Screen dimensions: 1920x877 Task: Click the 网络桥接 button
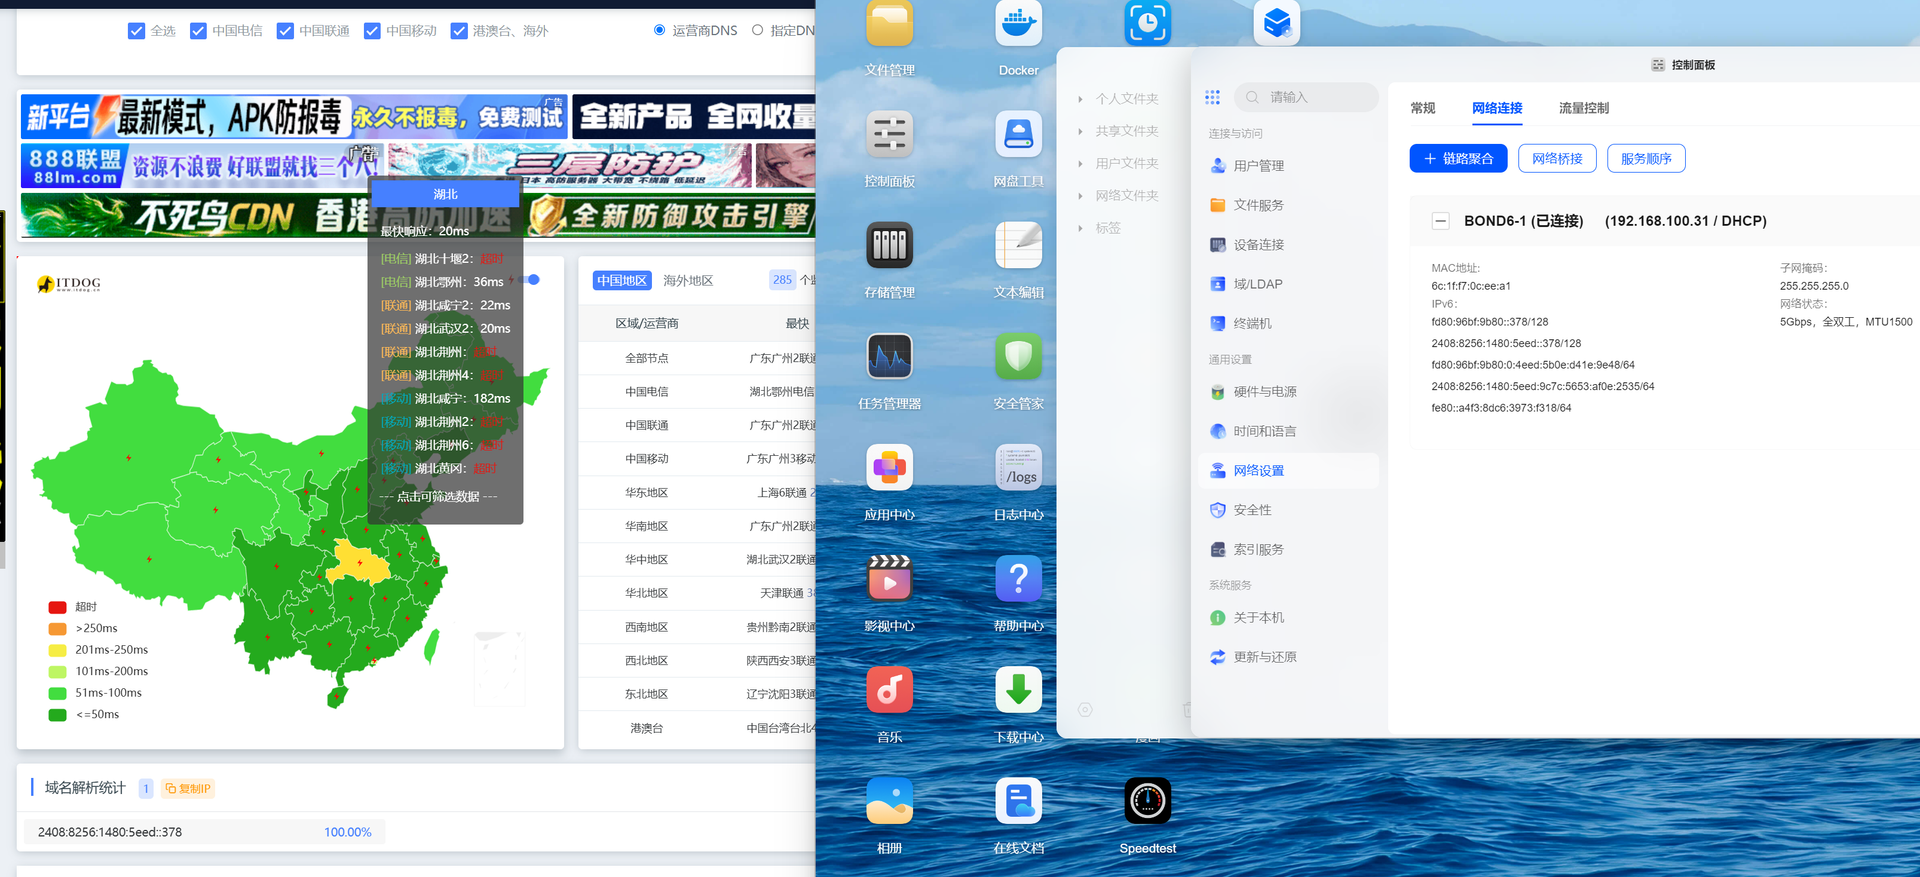pos(1557,159)
